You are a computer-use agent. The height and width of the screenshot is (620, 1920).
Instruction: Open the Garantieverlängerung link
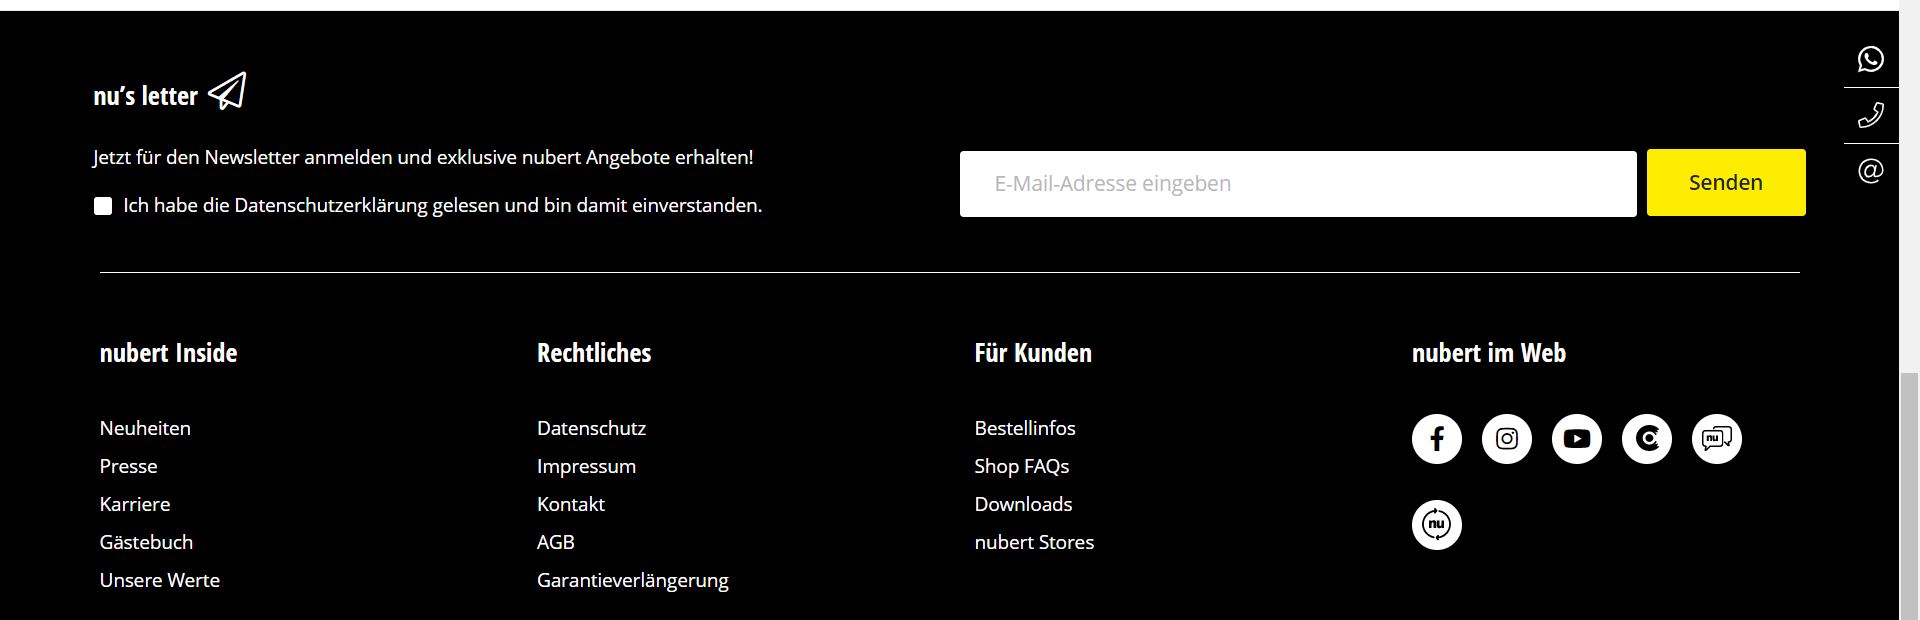pyautogui.click(x=632, y=580)
